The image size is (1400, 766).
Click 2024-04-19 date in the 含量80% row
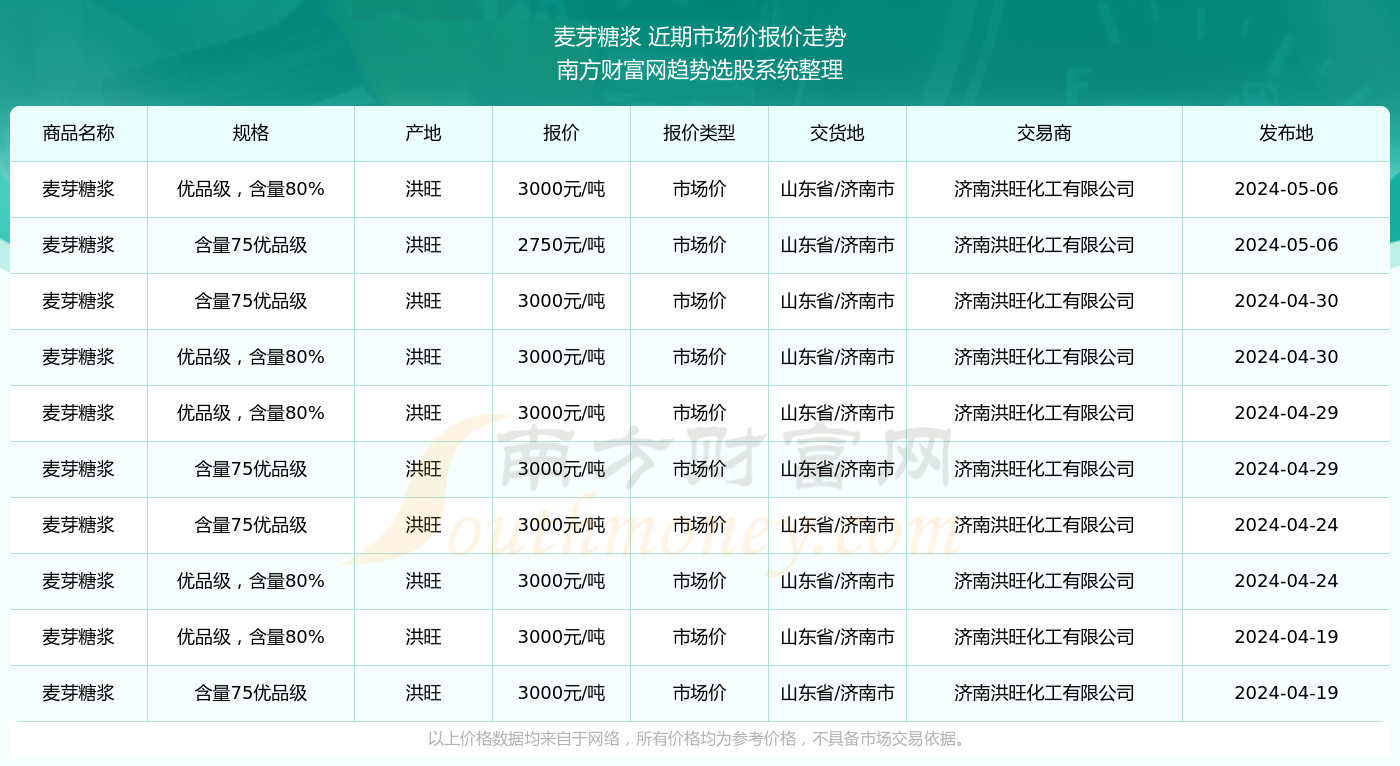click(x=1286, y=637)
